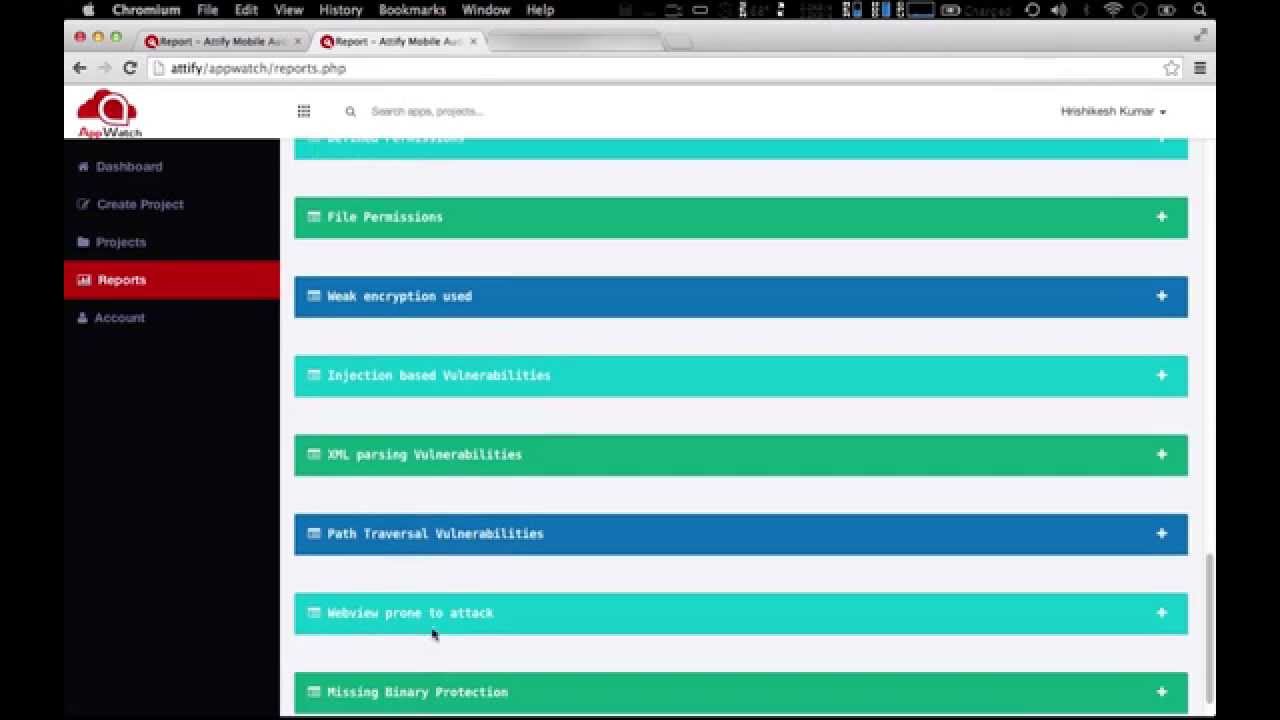The width and height of the screenshot is (1280, 720).
Task: Toggle fullscreen with window corner arrows
Action: (1200, 35)
